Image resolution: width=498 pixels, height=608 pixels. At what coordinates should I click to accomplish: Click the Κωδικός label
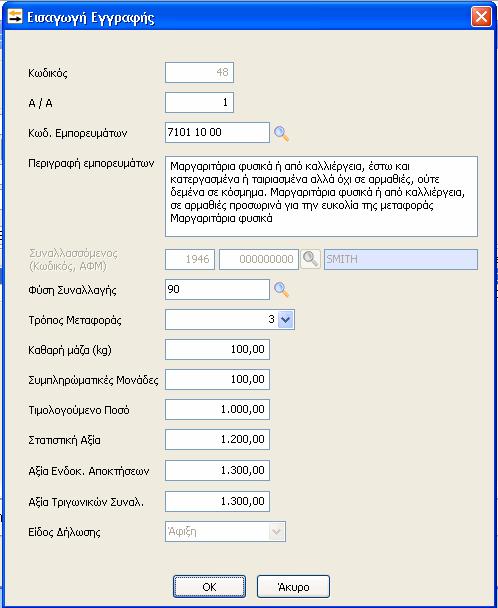[x=48, y=73]
